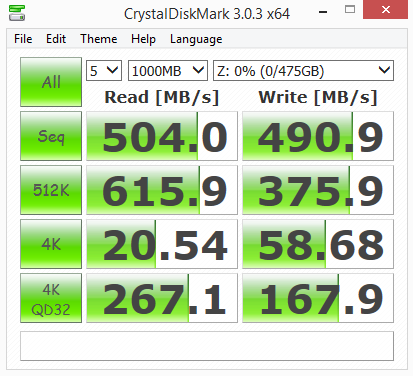The width and height of the screenshot is (413, 376).
Task: Select the 512K read result 615.9
Action: click(162, 190)
